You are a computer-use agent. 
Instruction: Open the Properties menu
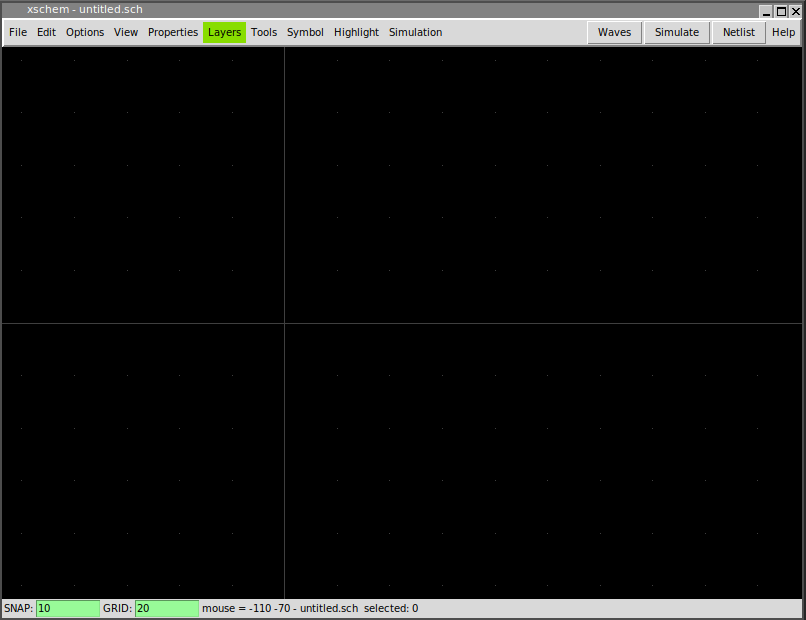click(173, 32)
